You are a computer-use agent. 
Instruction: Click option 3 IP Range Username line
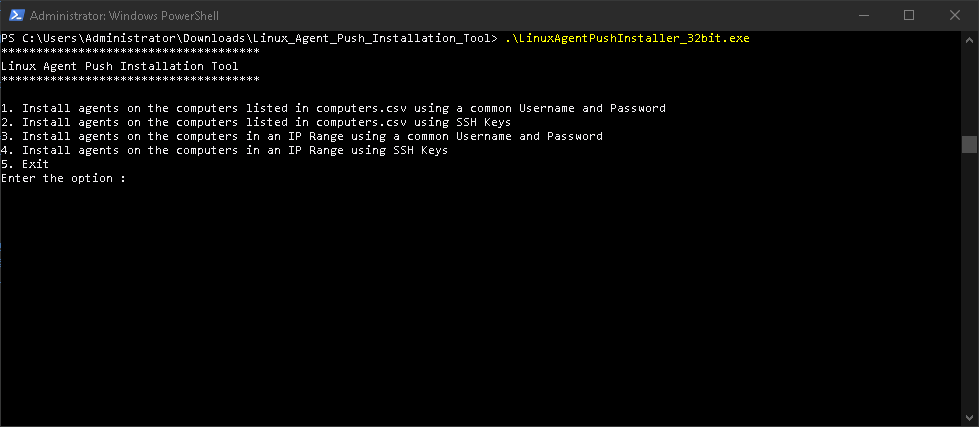pos(302,136)
